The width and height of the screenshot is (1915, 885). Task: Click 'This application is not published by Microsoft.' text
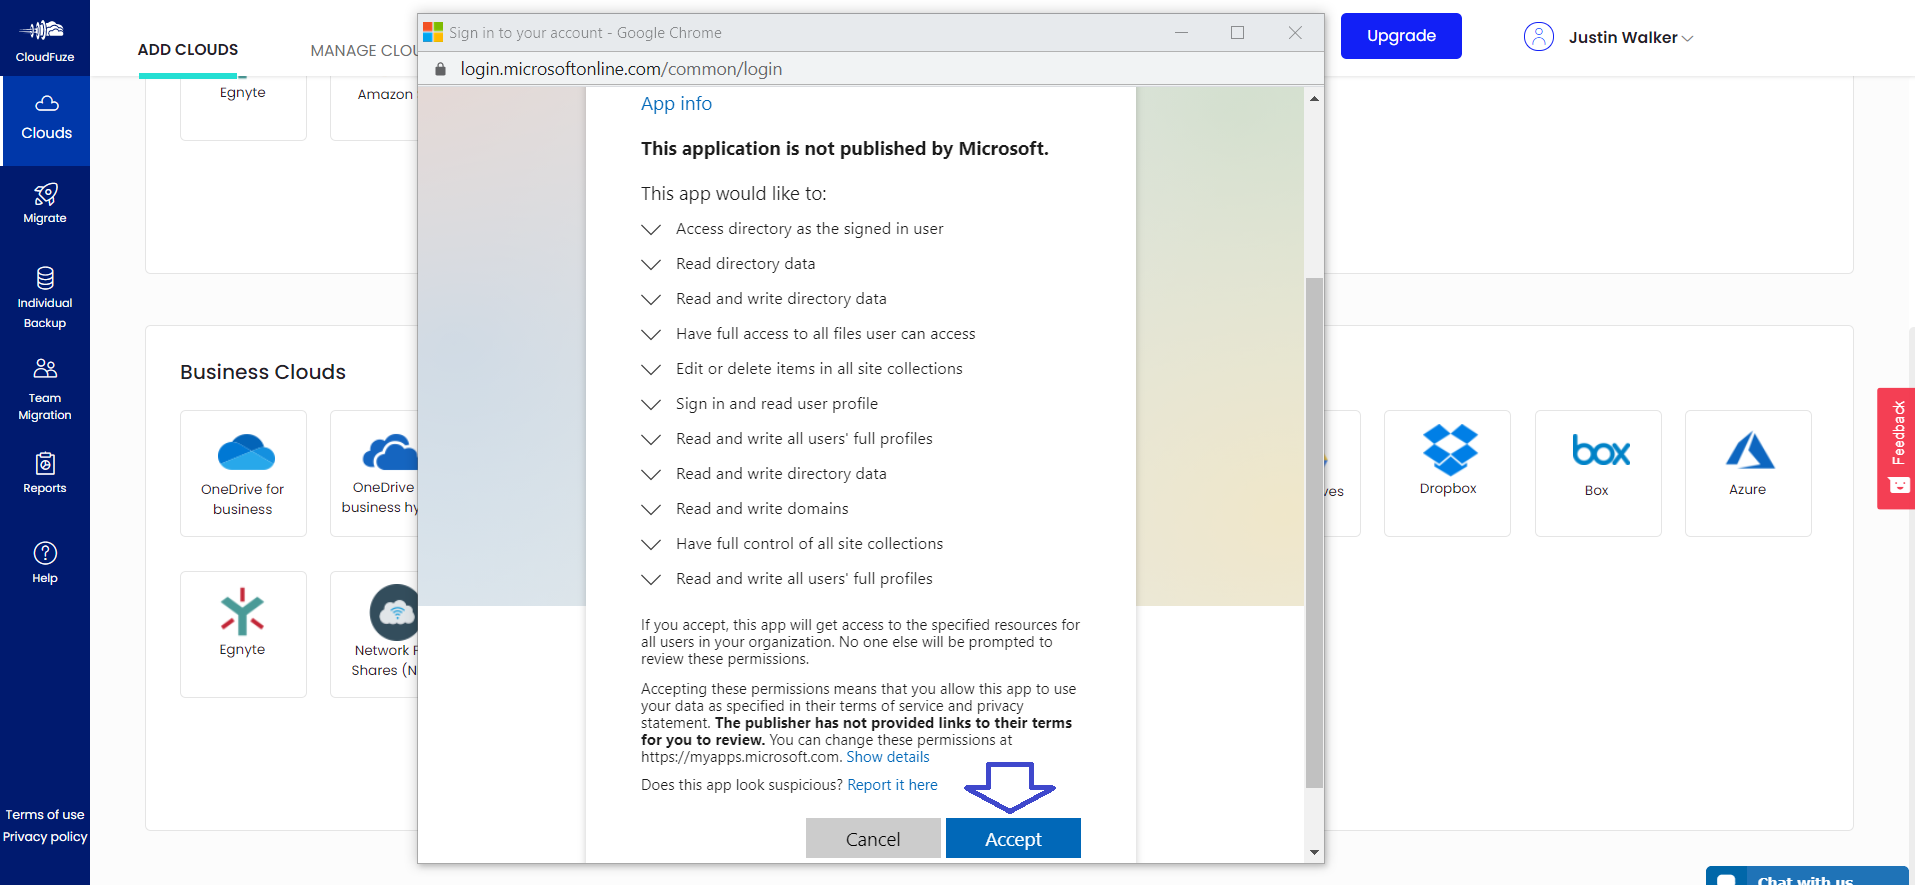click(x=845, y=149)
